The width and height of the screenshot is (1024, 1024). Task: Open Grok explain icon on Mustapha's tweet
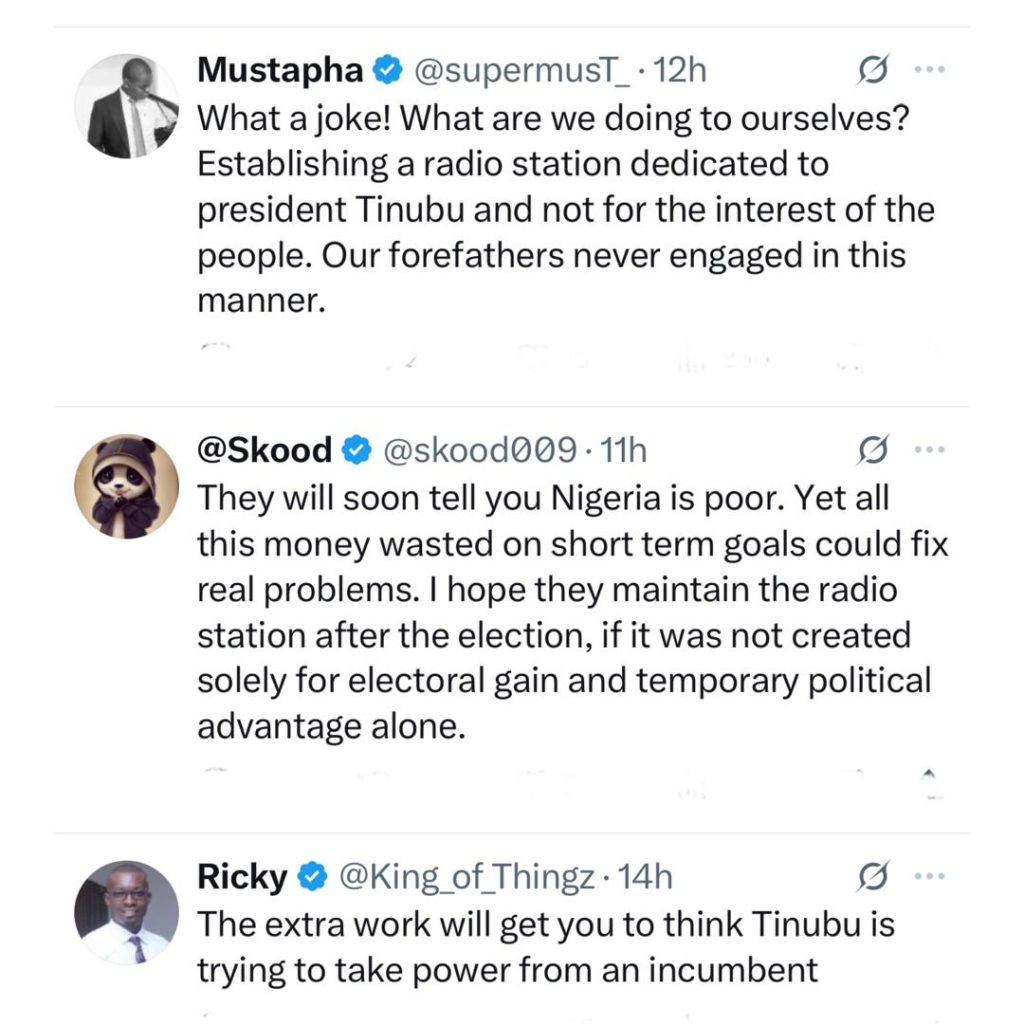tap(872, 70)
